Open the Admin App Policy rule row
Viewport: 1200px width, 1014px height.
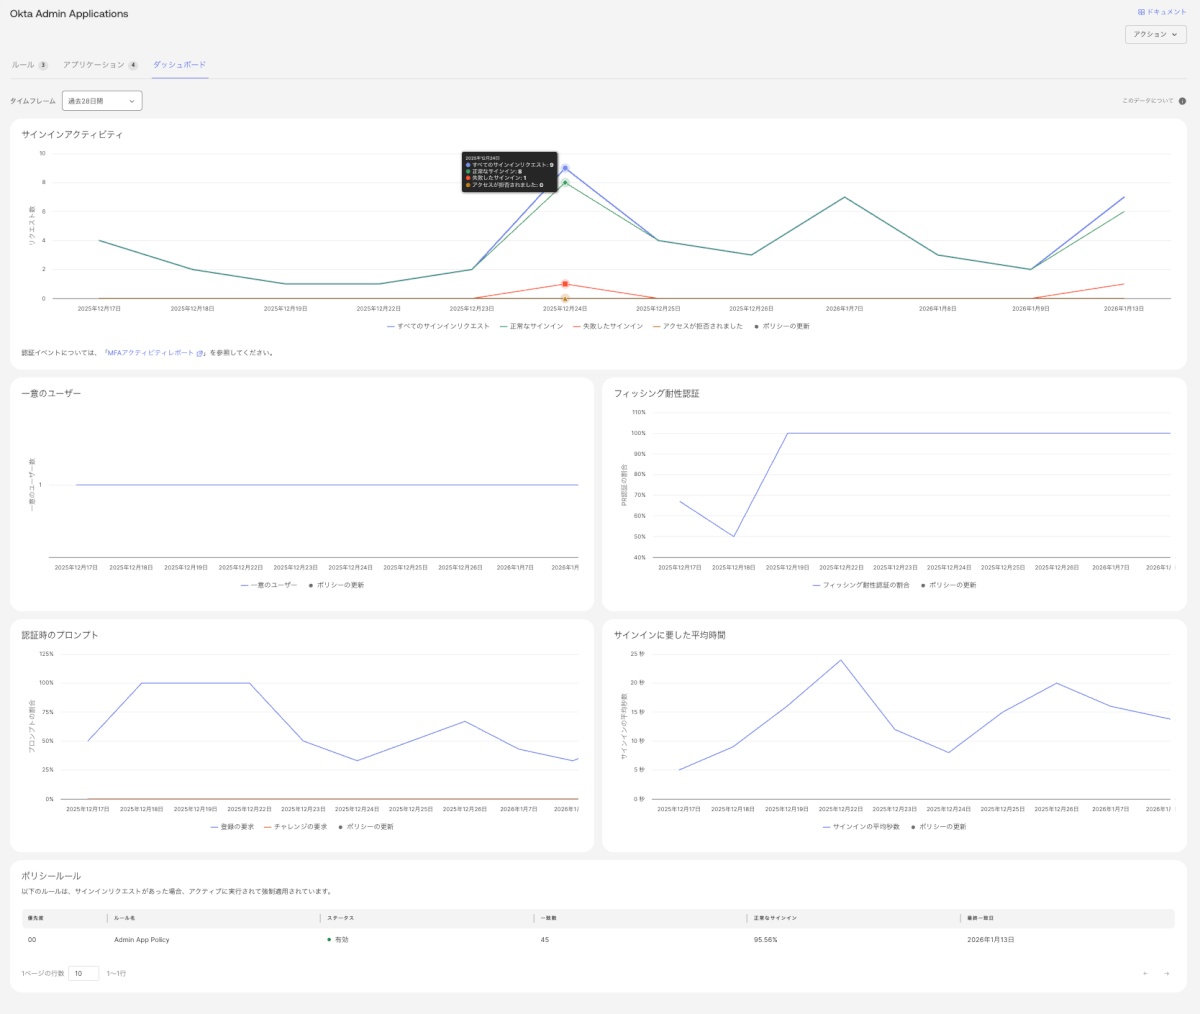pos(598,940)
